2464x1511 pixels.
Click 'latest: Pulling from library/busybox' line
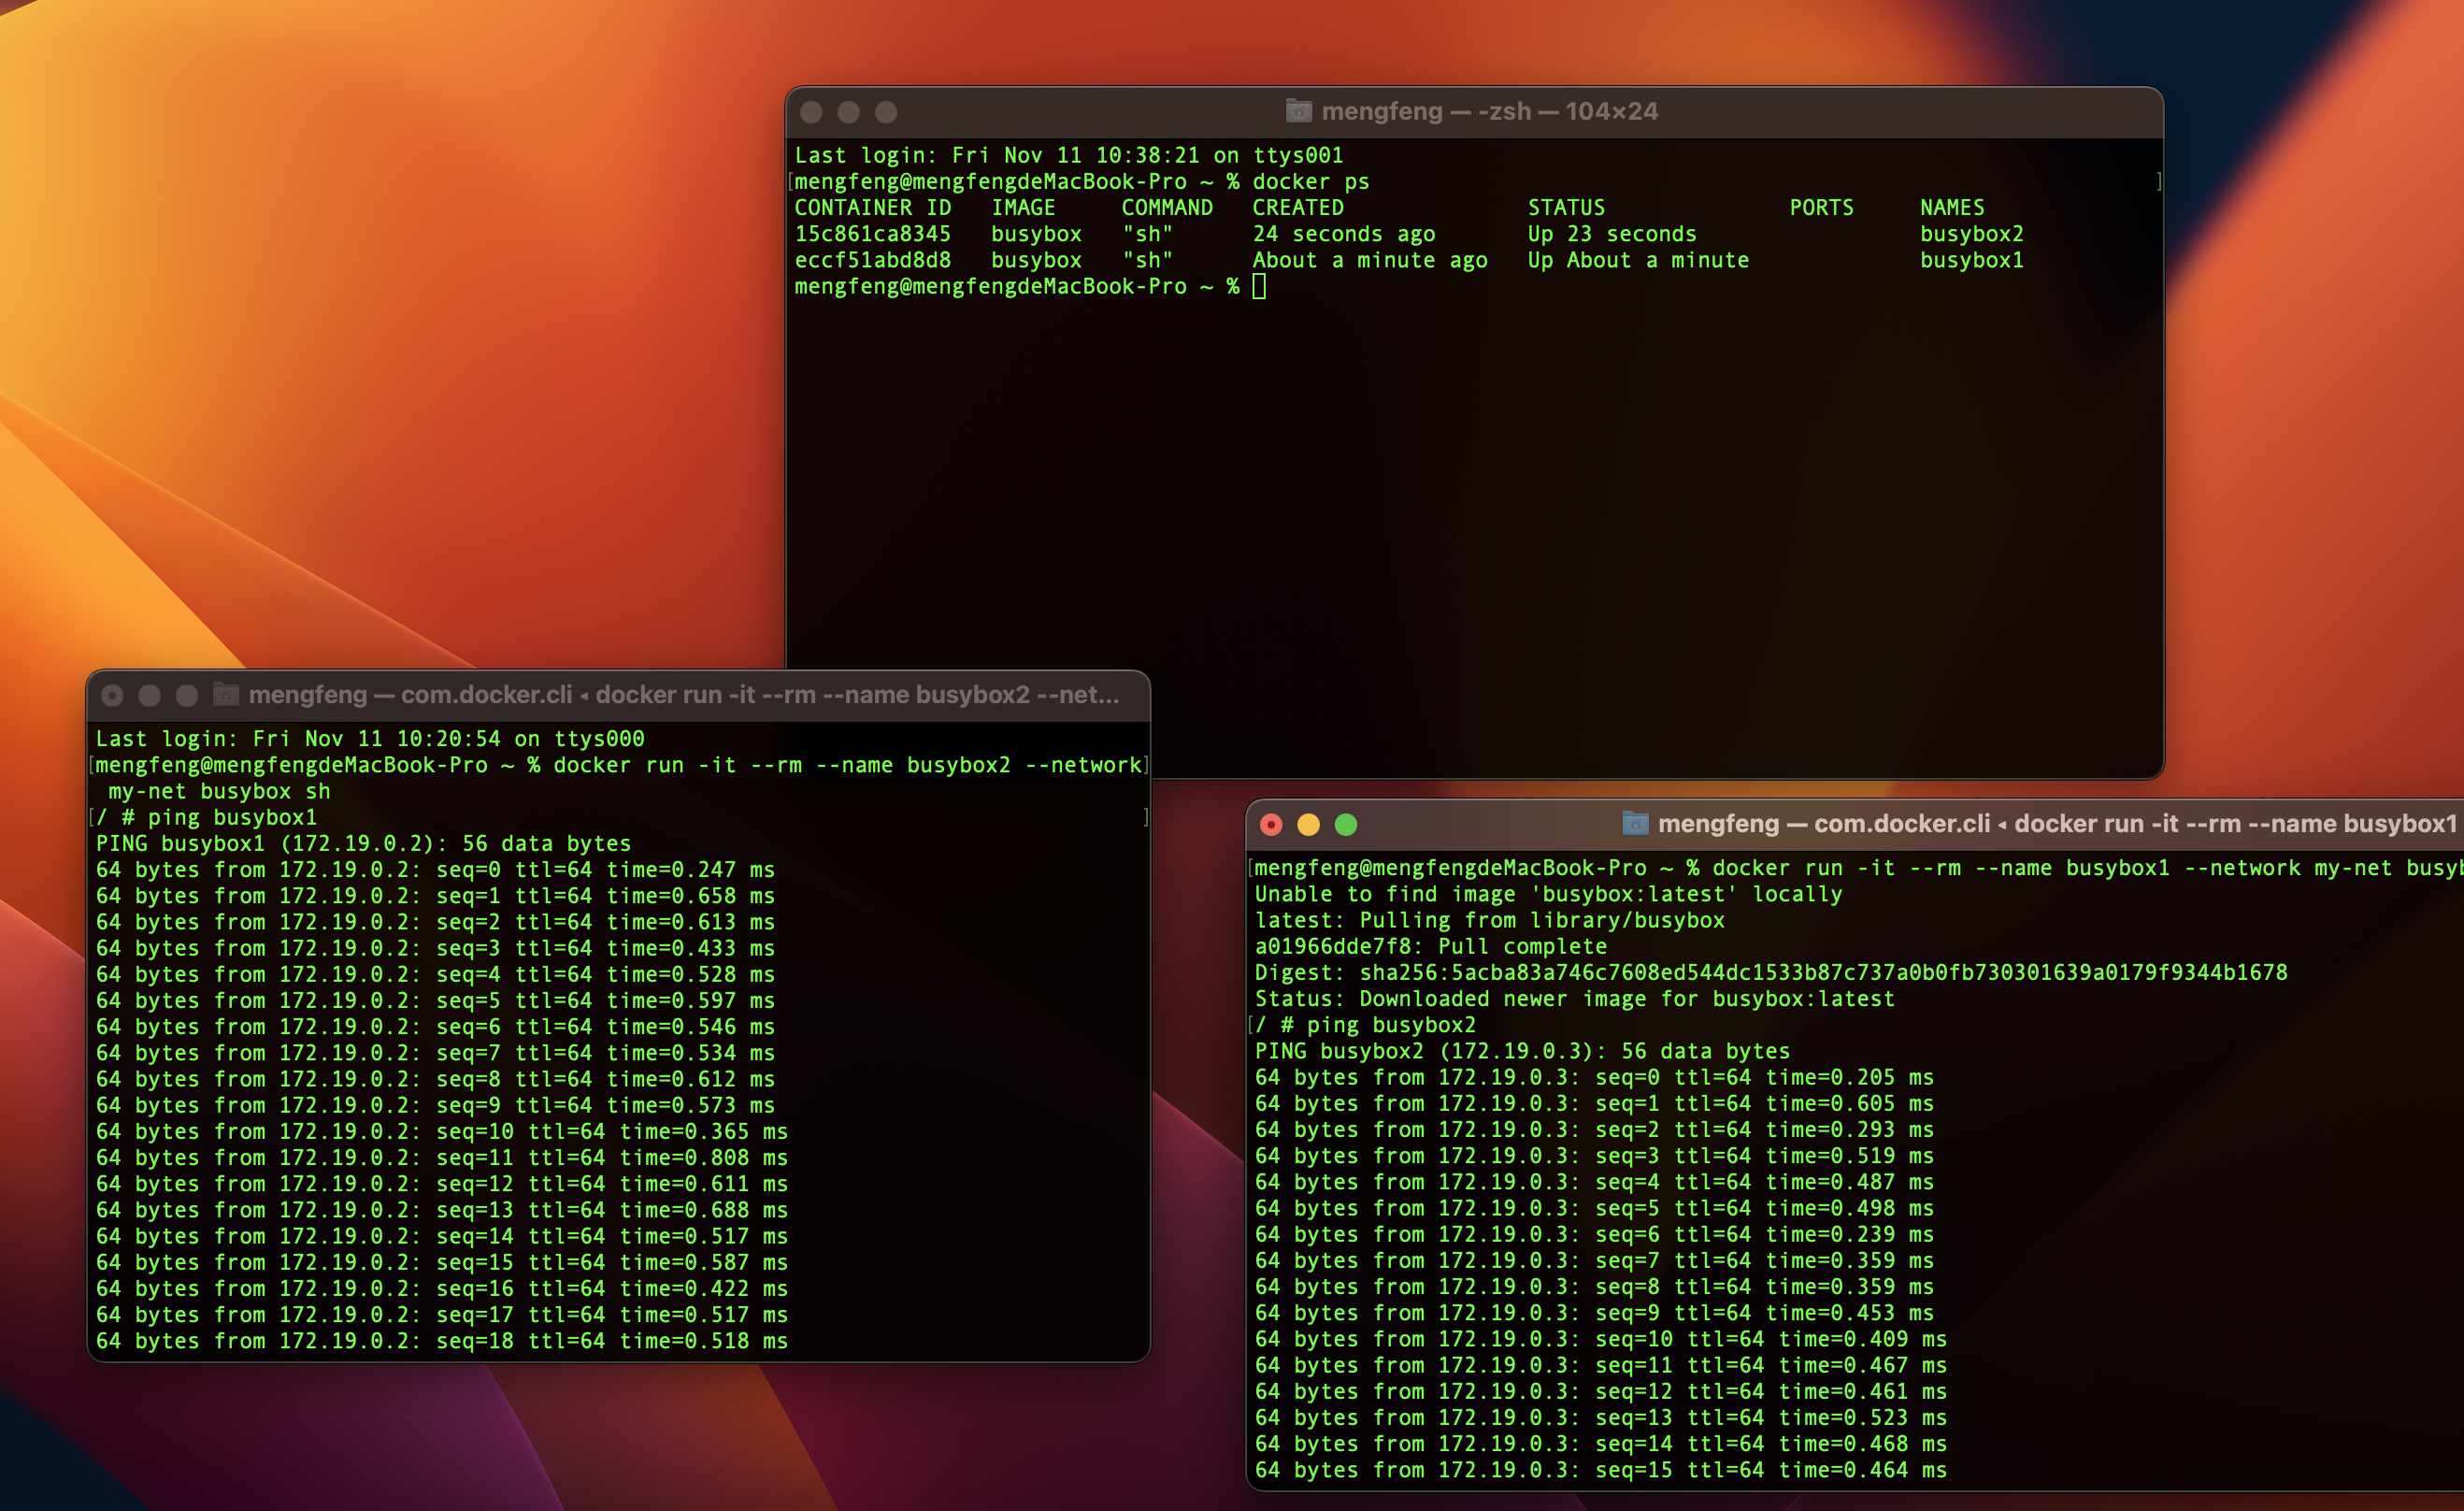click(1489, 919)
